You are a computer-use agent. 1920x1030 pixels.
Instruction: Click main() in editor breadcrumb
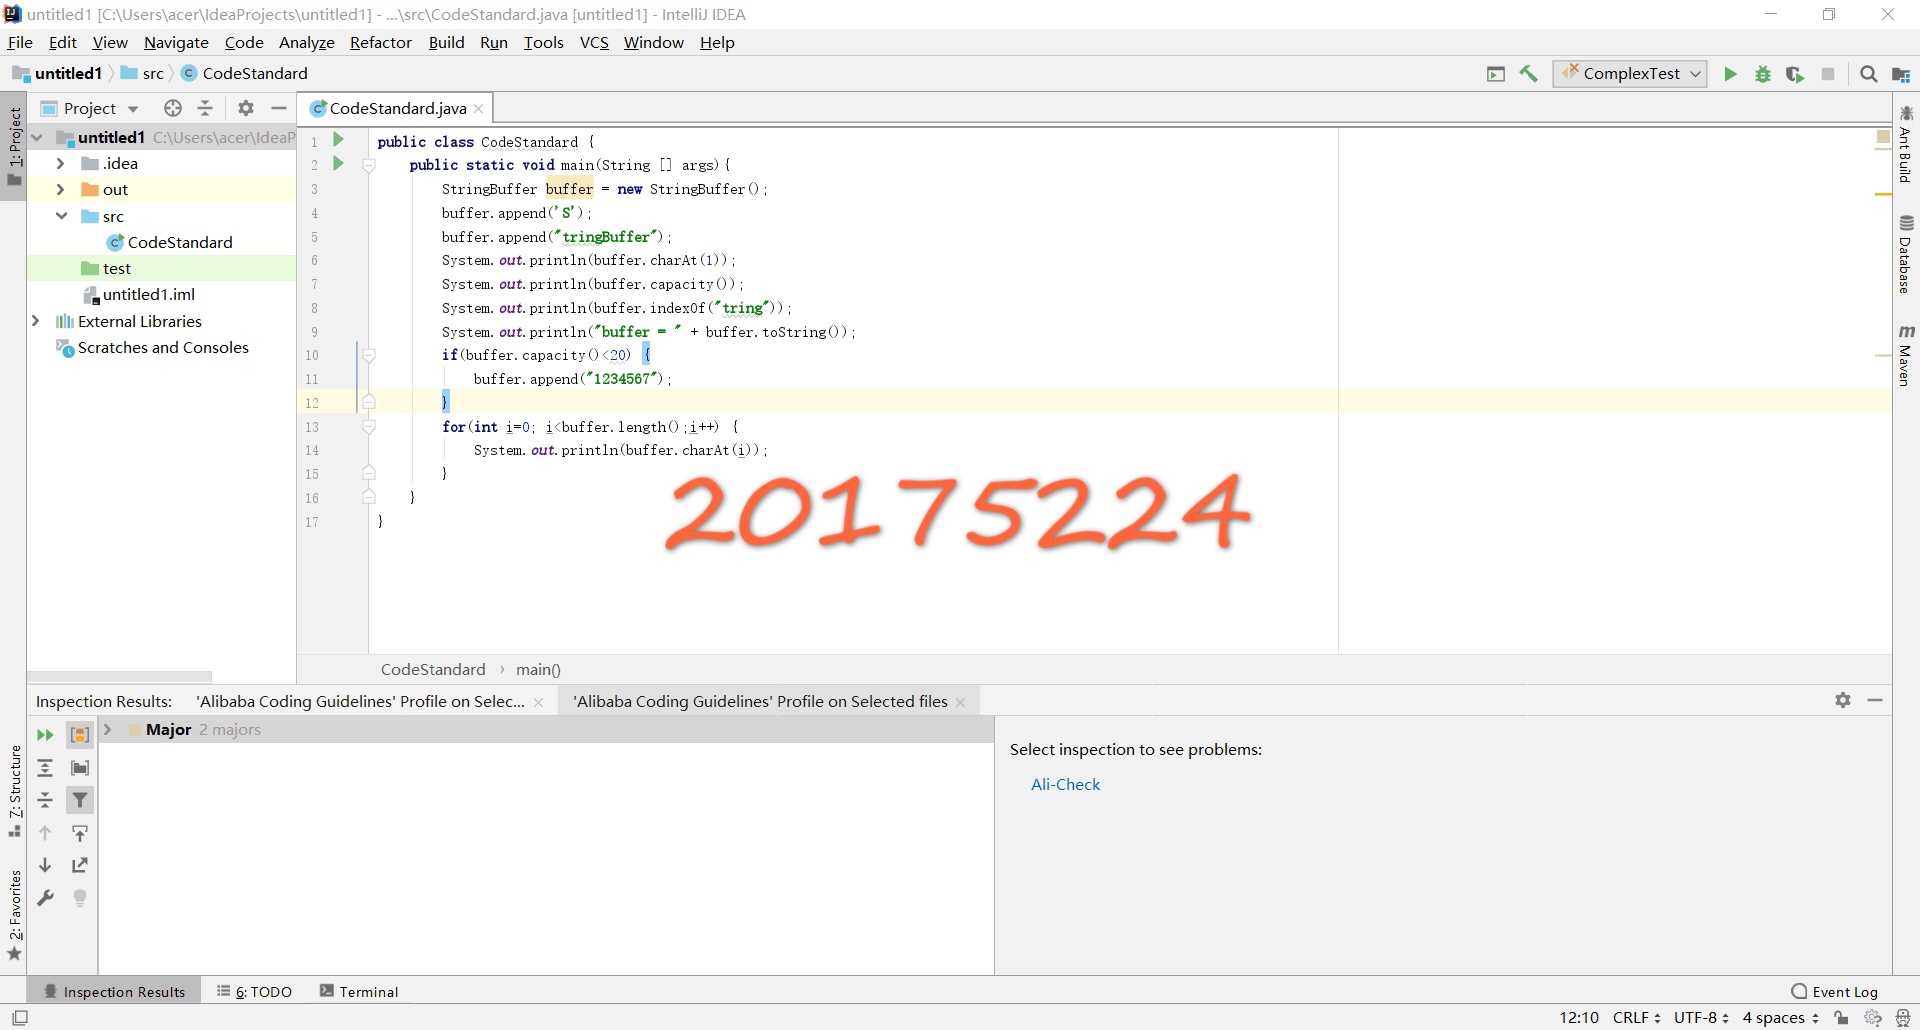(538, 670)
